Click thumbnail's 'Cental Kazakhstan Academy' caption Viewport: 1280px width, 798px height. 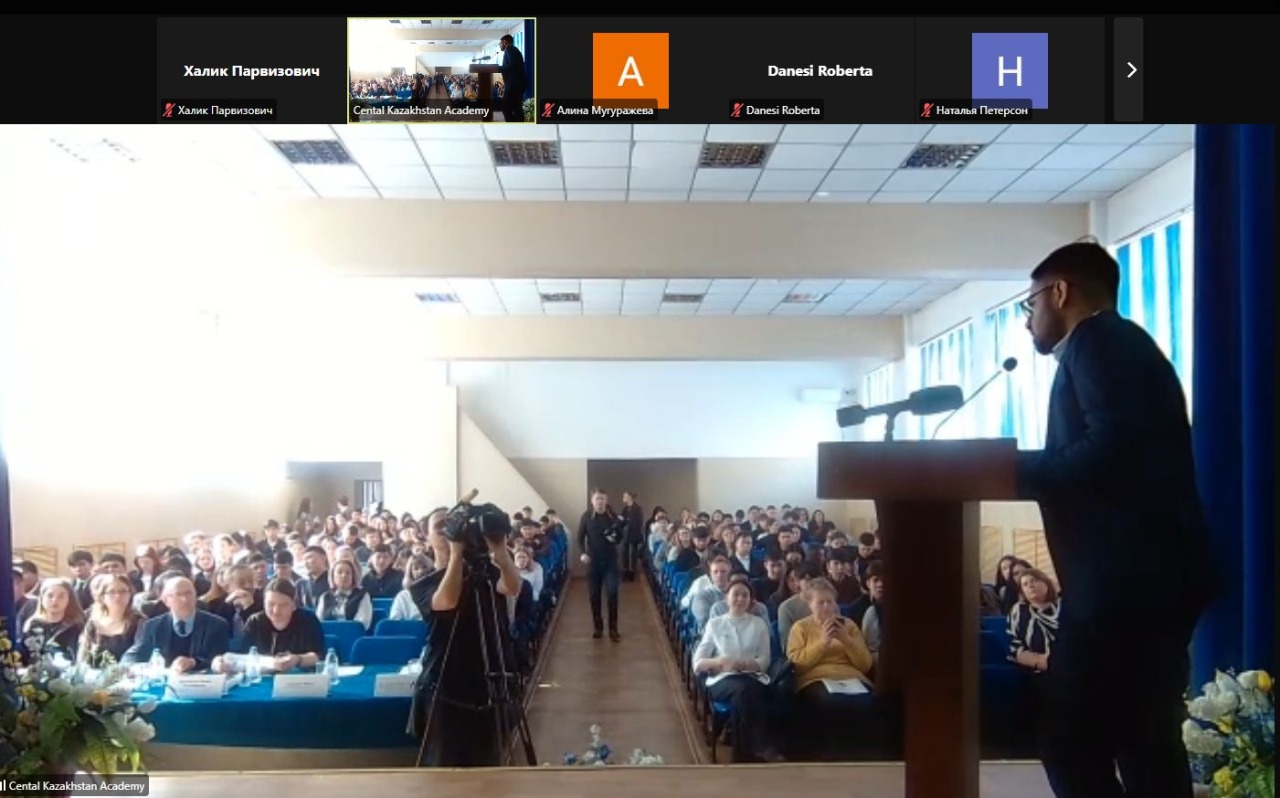pyautogui.click(x=421, y=111)
